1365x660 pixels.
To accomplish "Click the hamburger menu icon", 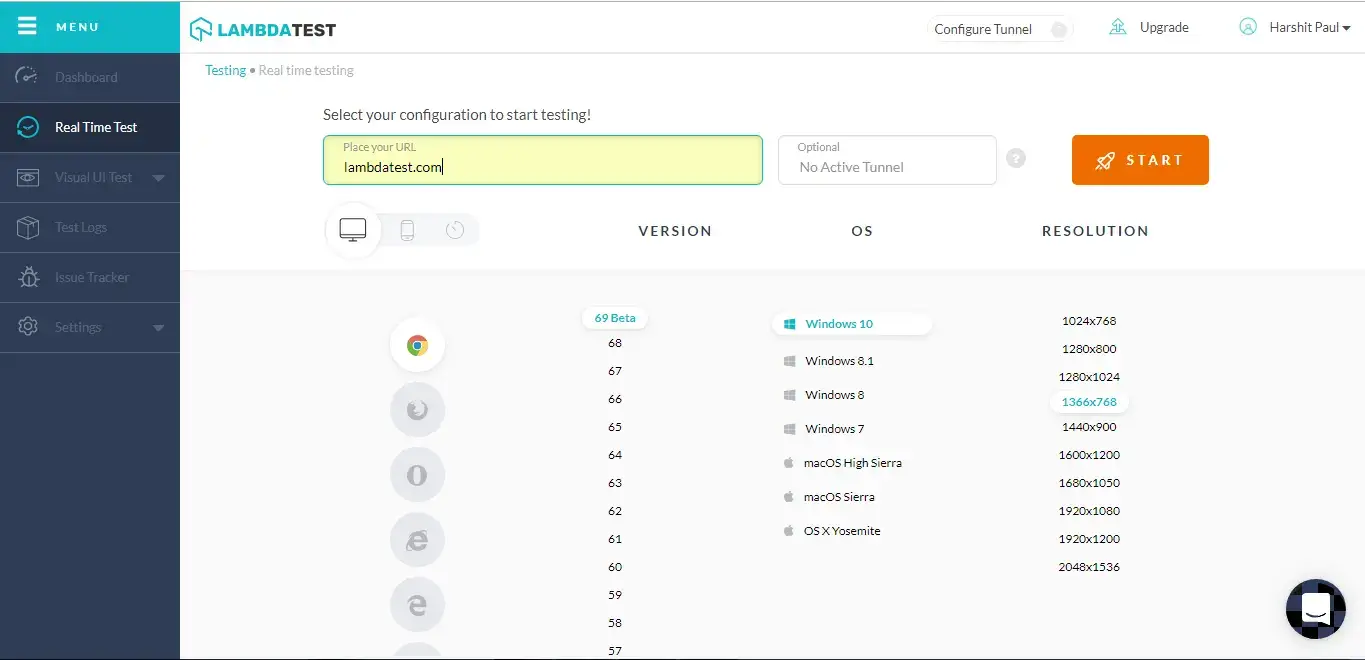I will 27,26.
